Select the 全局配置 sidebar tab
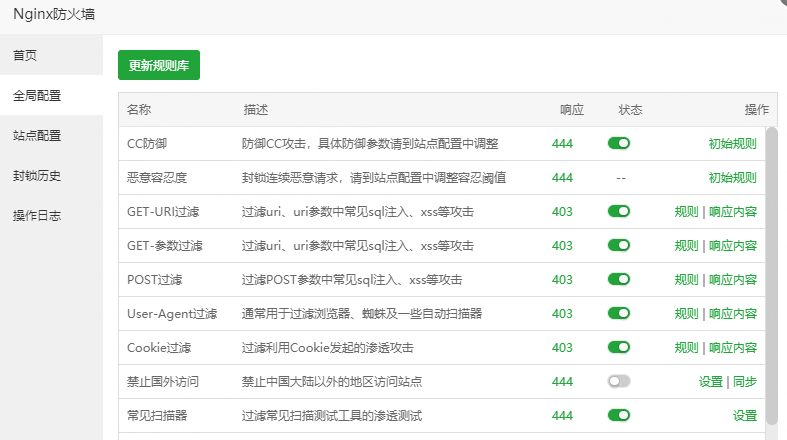Screen dimensions: 787x440 point(51,95)
